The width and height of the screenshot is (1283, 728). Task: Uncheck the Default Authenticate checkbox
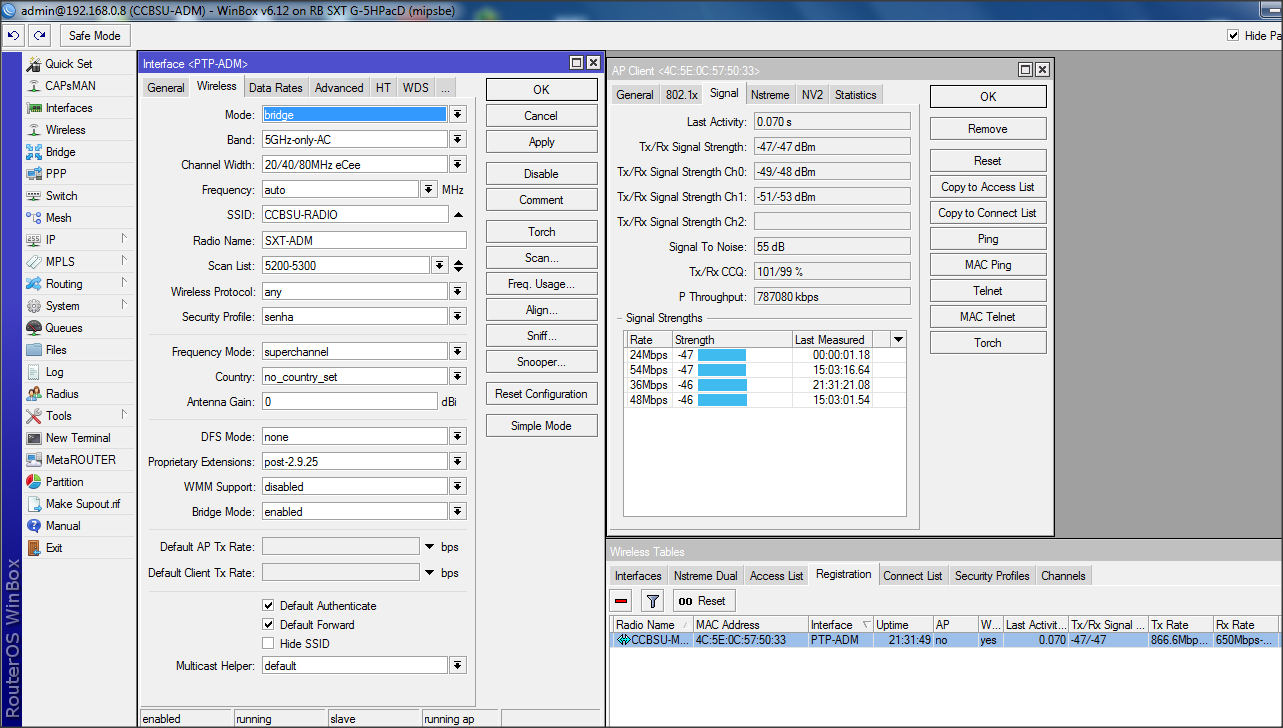(x=268, y=606)
